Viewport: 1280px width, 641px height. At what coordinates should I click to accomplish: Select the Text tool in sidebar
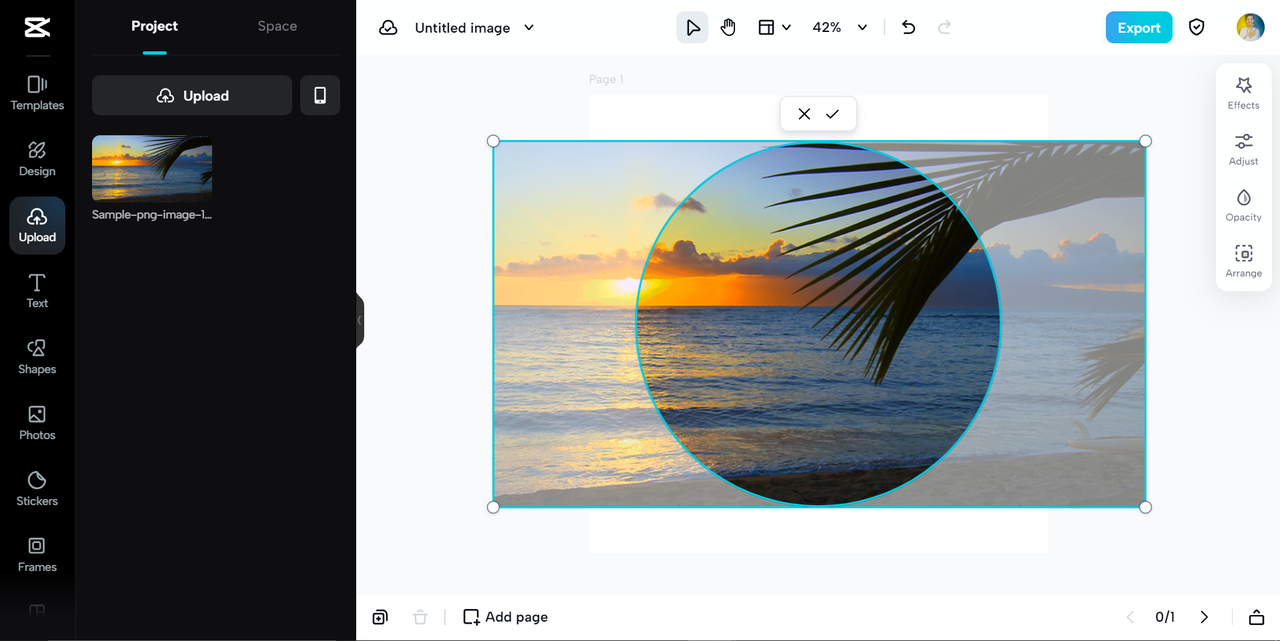click(37, 291)
